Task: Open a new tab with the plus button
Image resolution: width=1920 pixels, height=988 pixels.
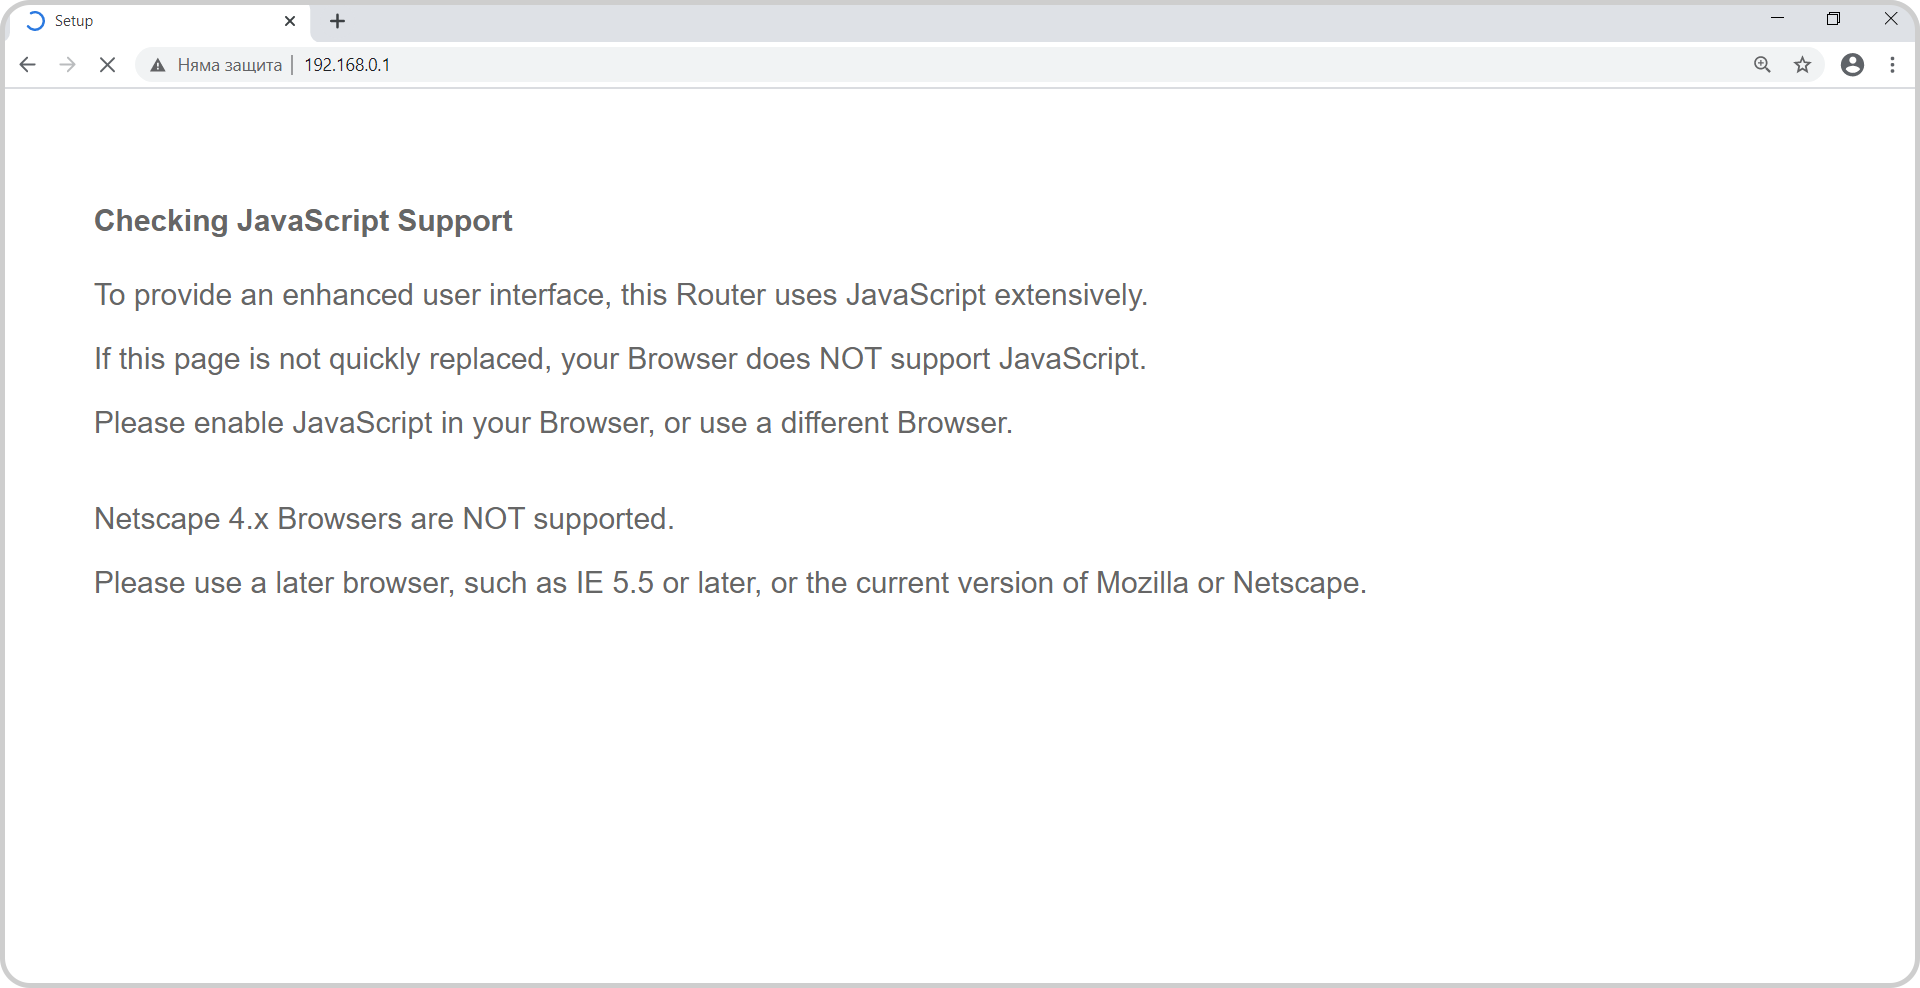Action: (x=337, y=21)
